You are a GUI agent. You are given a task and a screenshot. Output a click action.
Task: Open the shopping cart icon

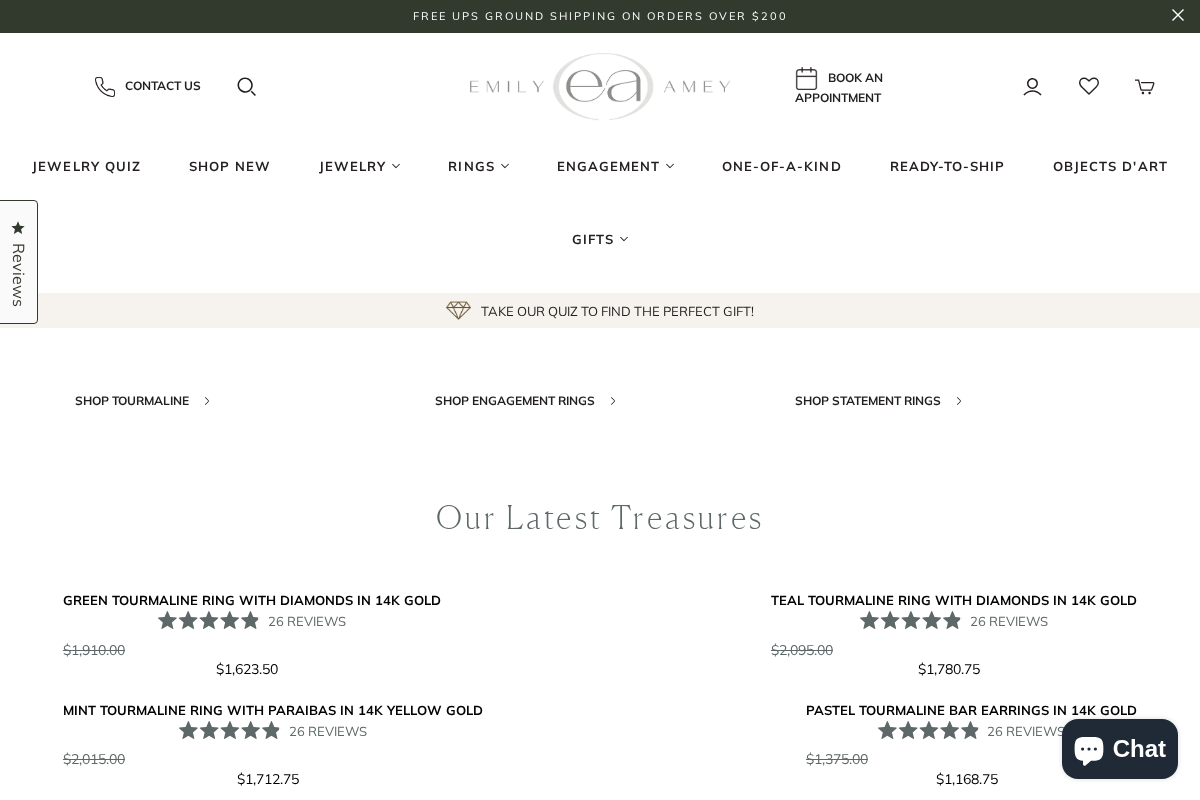(x=1144, y=87)
